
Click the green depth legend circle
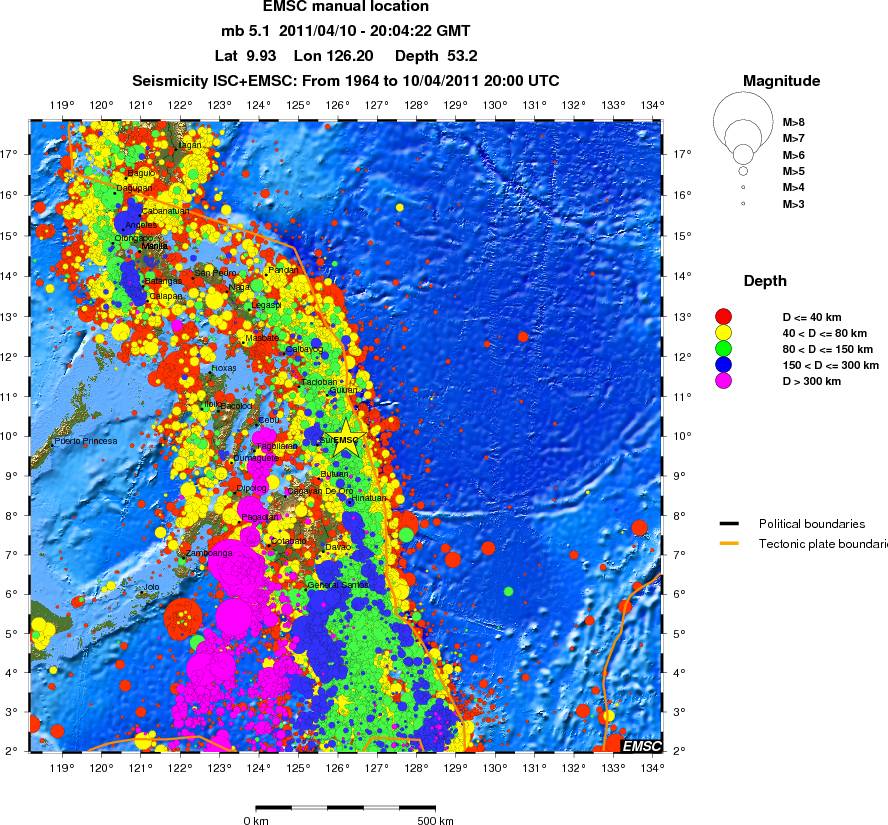(723, 348)
